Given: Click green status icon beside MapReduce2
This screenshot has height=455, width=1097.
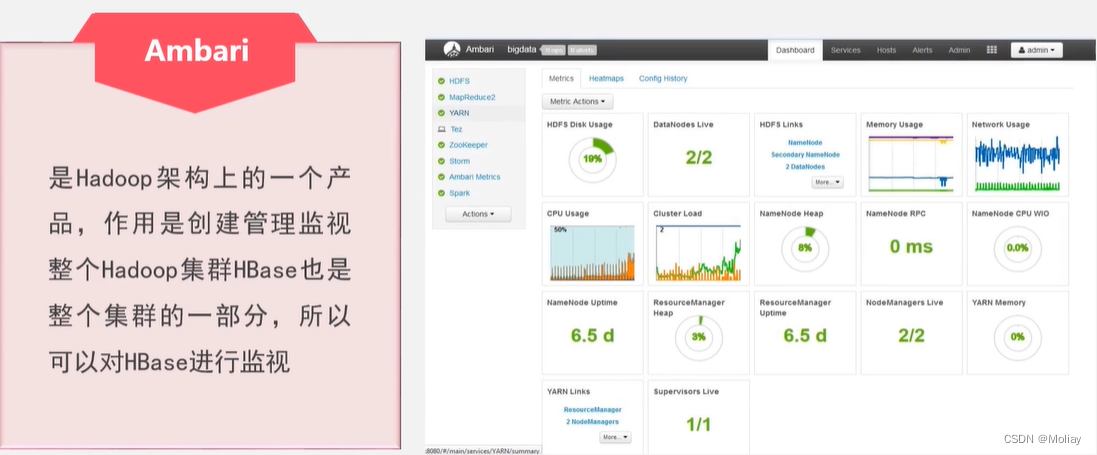Looking at the screenshot, I should (x=441, y=97).
